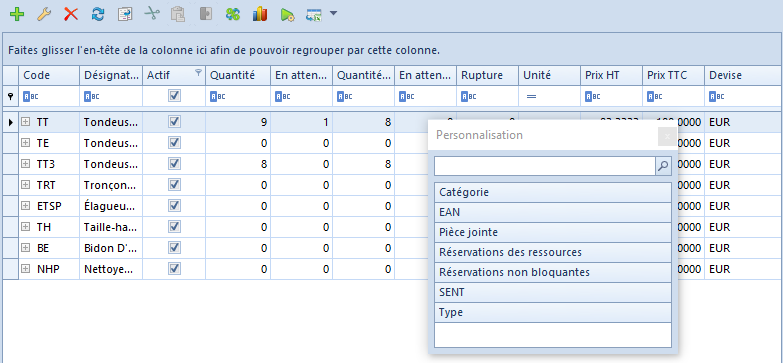Toggle the Actif filter row checkbox
Image resolution: width=783 pixels, height=363 pixels.
pyautogui.click(x=174, y=95)
